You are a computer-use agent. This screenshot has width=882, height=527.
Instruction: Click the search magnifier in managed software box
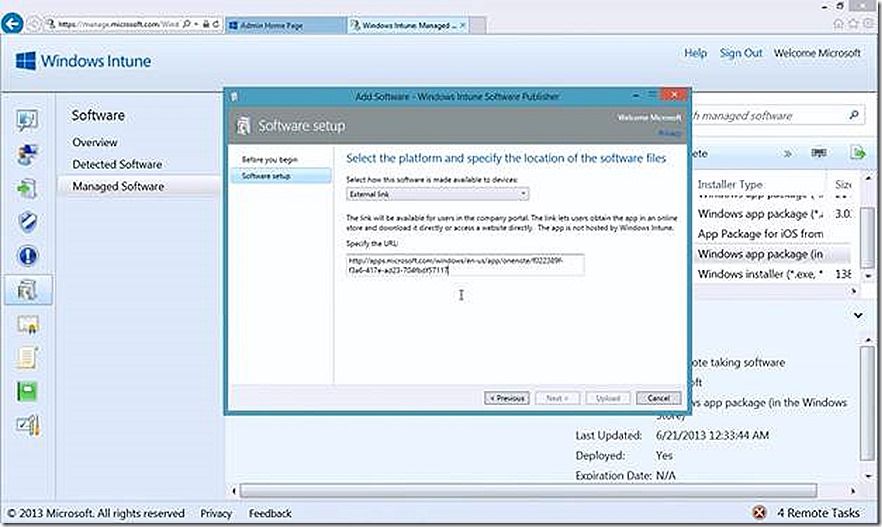click(853, 115)
